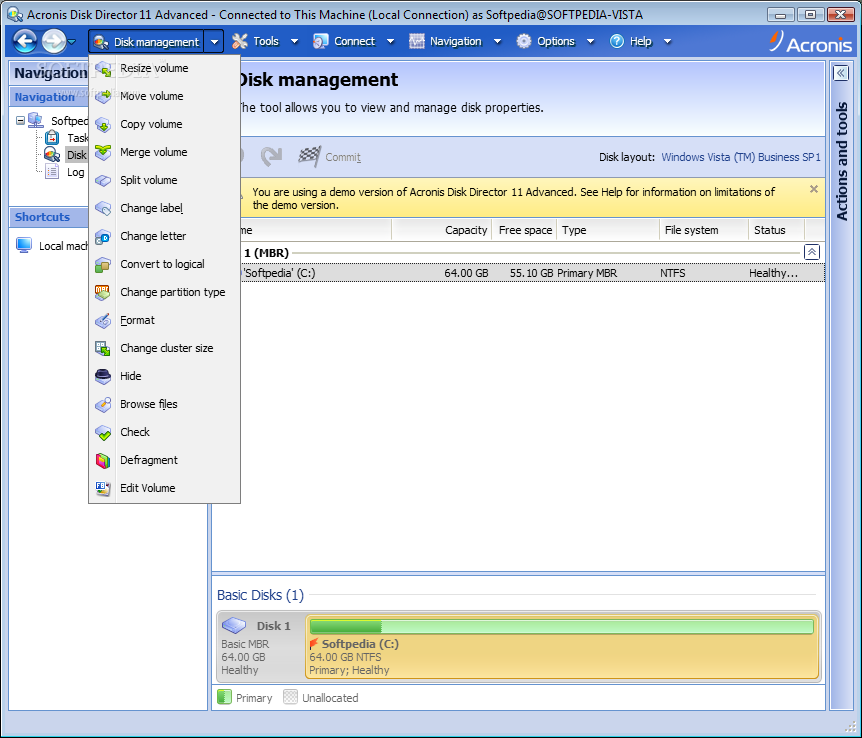Click the Softpedia (C:) volume usage bar

click(x=561, y=626)
